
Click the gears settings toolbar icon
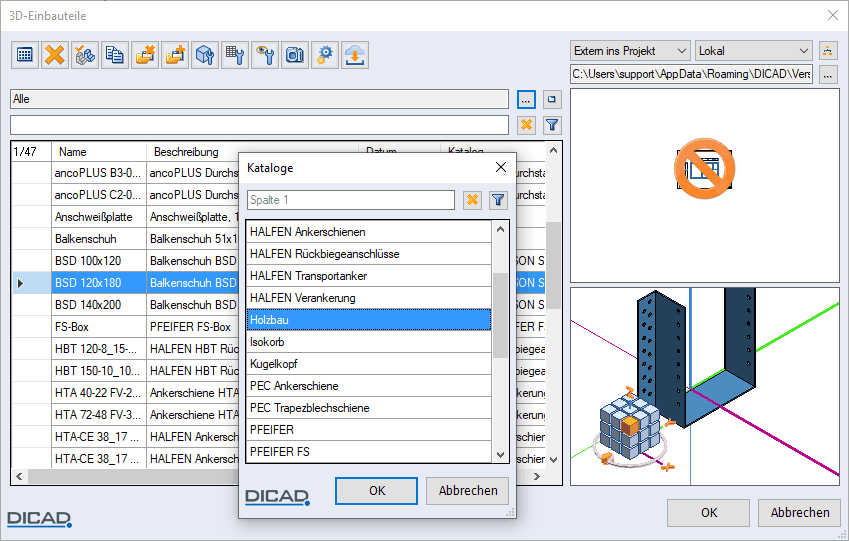click(x=325, y=55)
